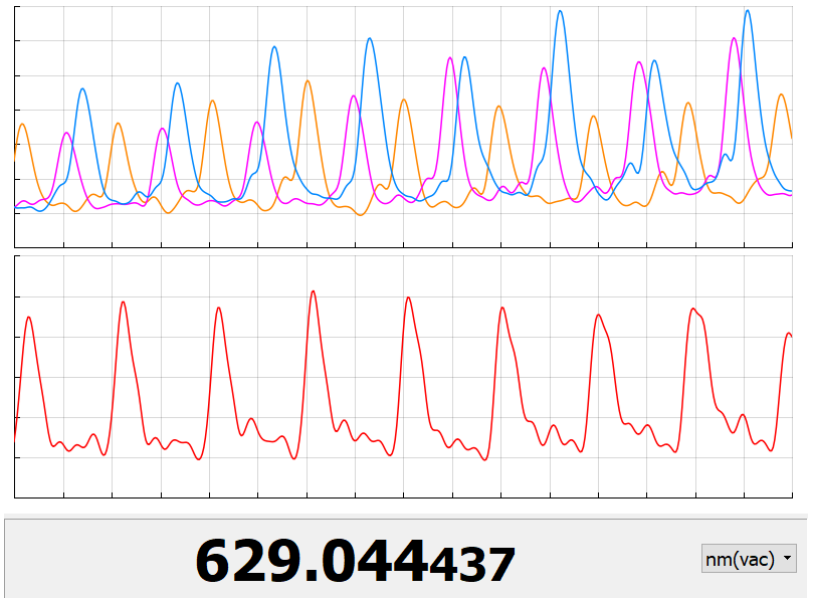
Task: Open the nm(vac) unit dropdown
Action: tap(749, 560)
